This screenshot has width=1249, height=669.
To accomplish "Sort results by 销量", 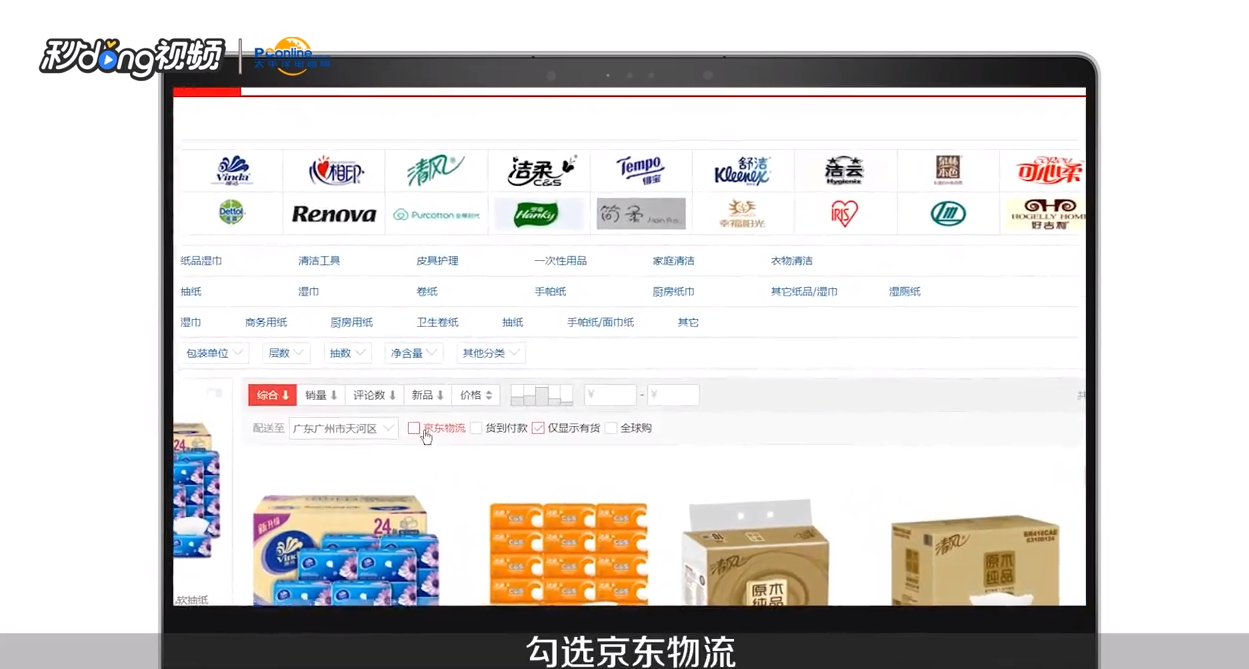I will [x=321, y=395].
